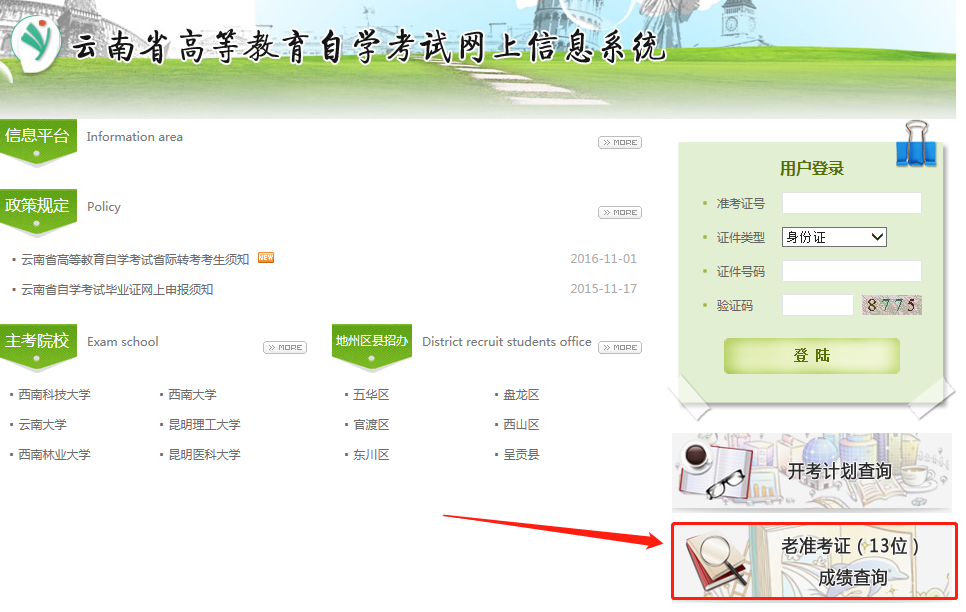Open the 五华区 district link
Screen dimensions: 966x612
point(371,394)
